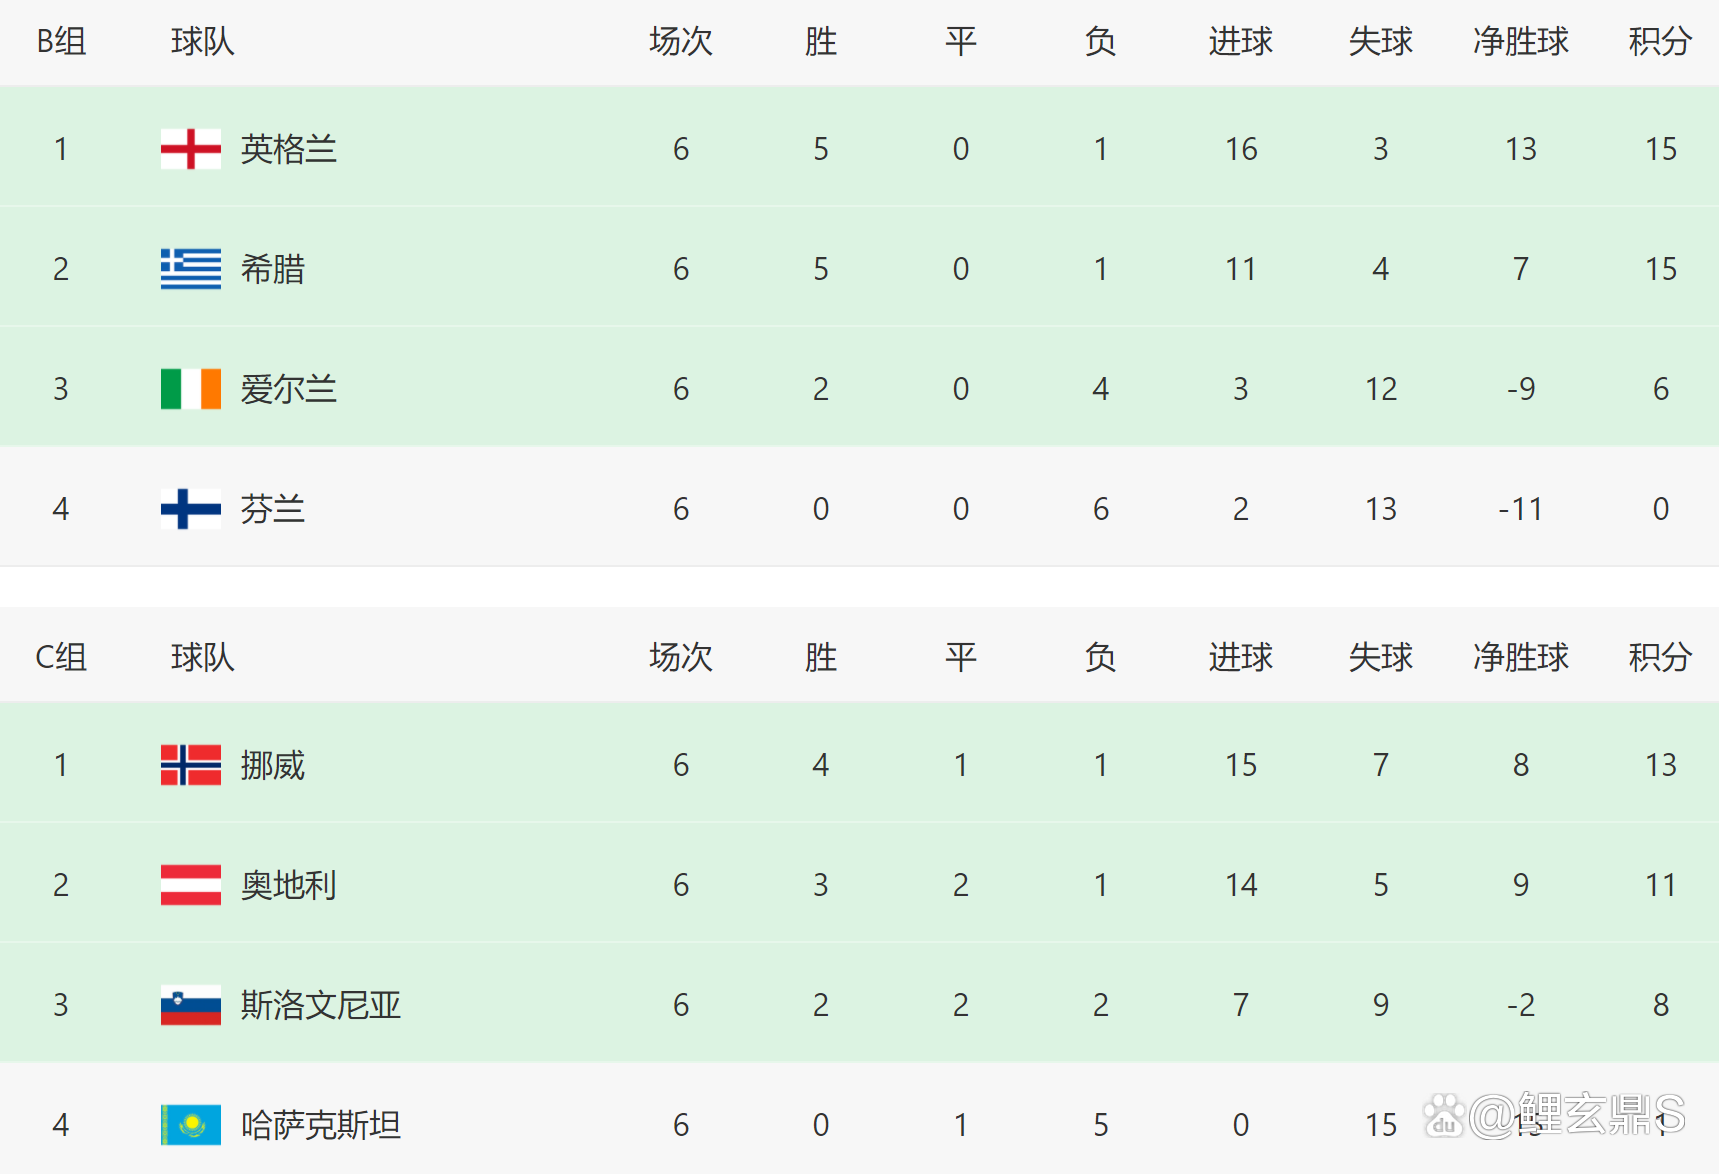Click the Kazakhstan flag icon
This screenshot has height=1174, width=1719.
click(190, 1125)
